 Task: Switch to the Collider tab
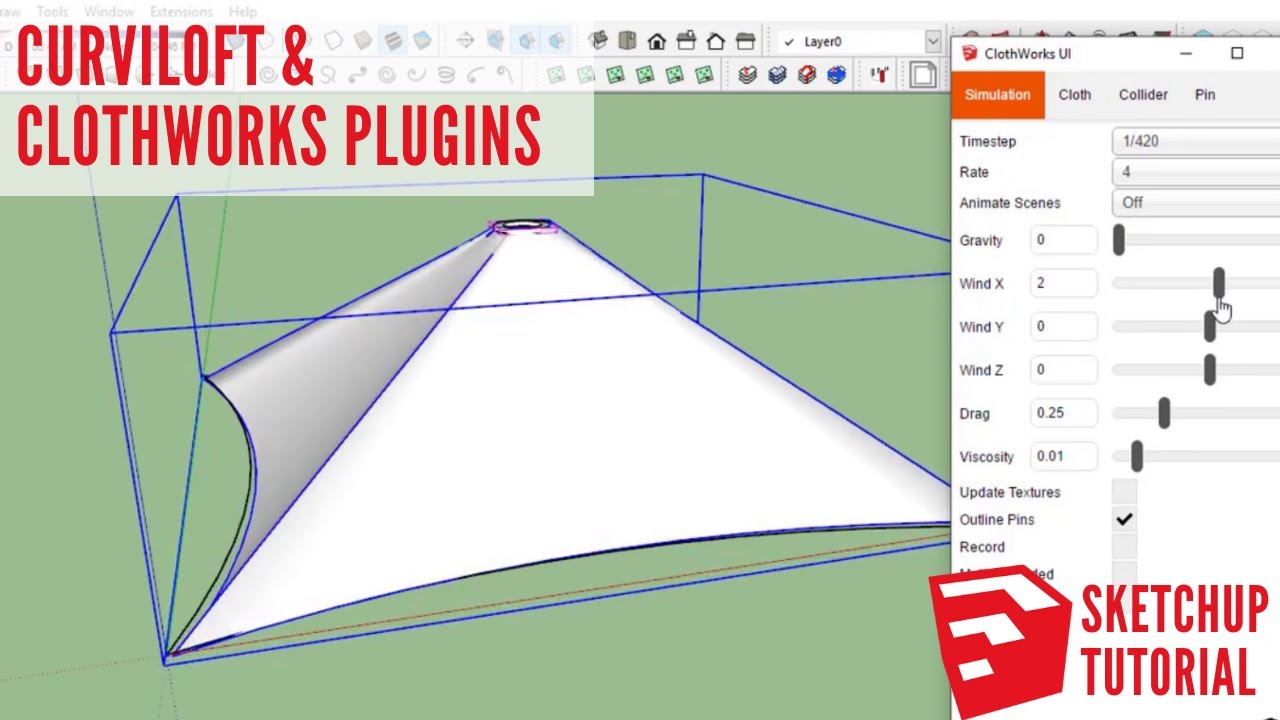click(x=1143, y=95)
